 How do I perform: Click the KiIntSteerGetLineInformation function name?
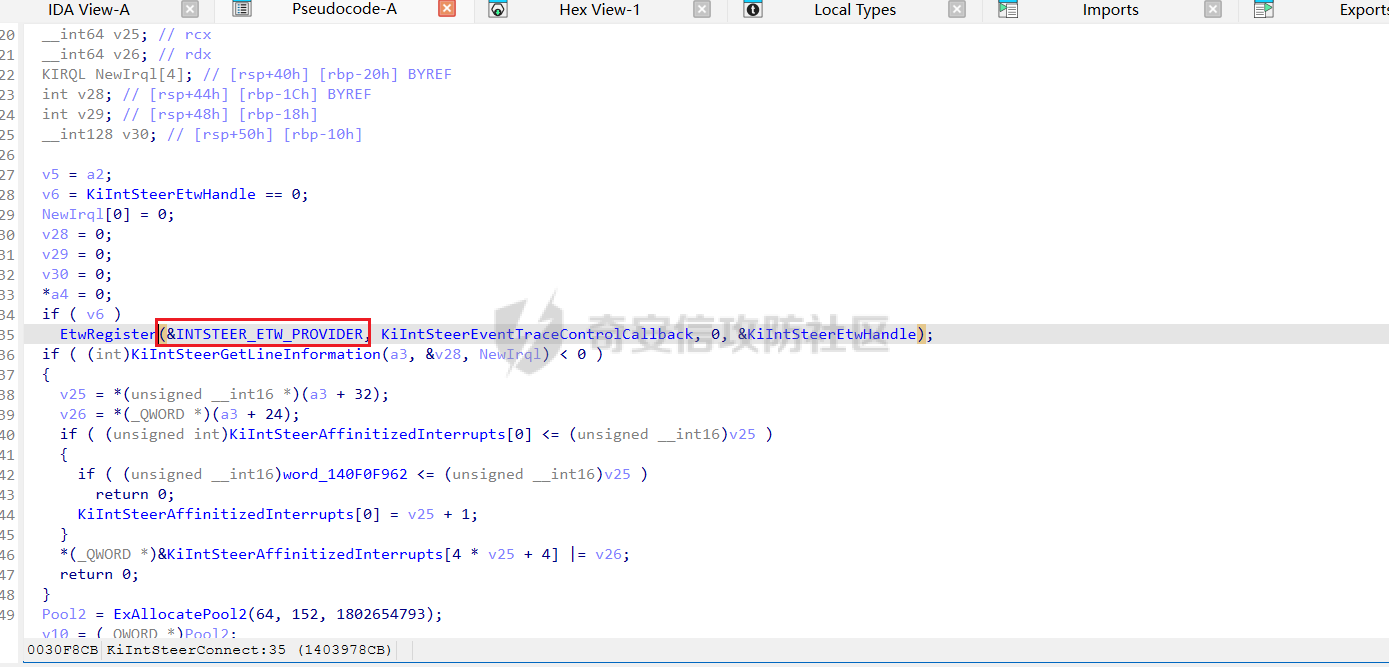point(256,354)
